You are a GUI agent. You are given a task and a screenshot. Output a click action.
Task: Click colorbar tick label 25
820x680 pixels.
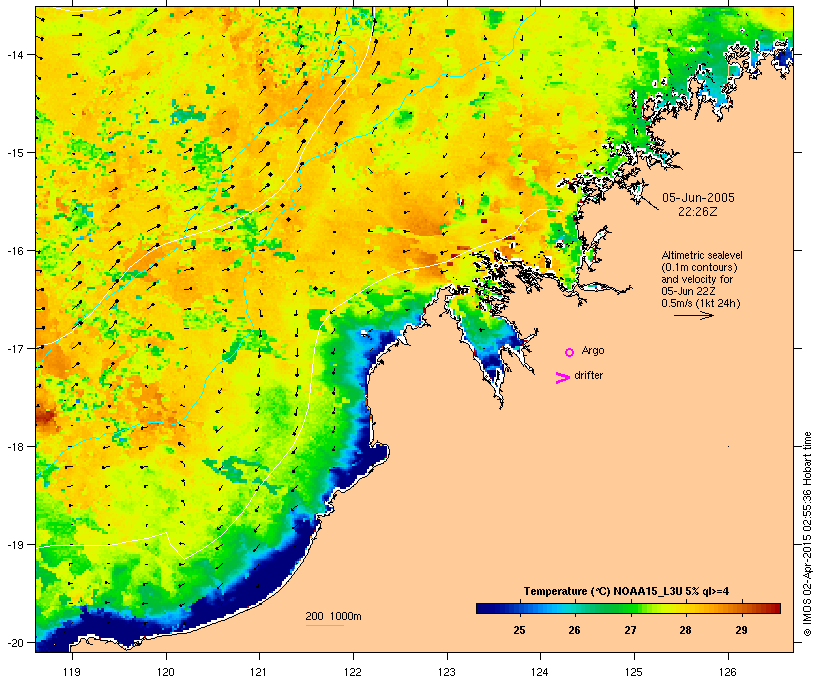click(519, 630)
